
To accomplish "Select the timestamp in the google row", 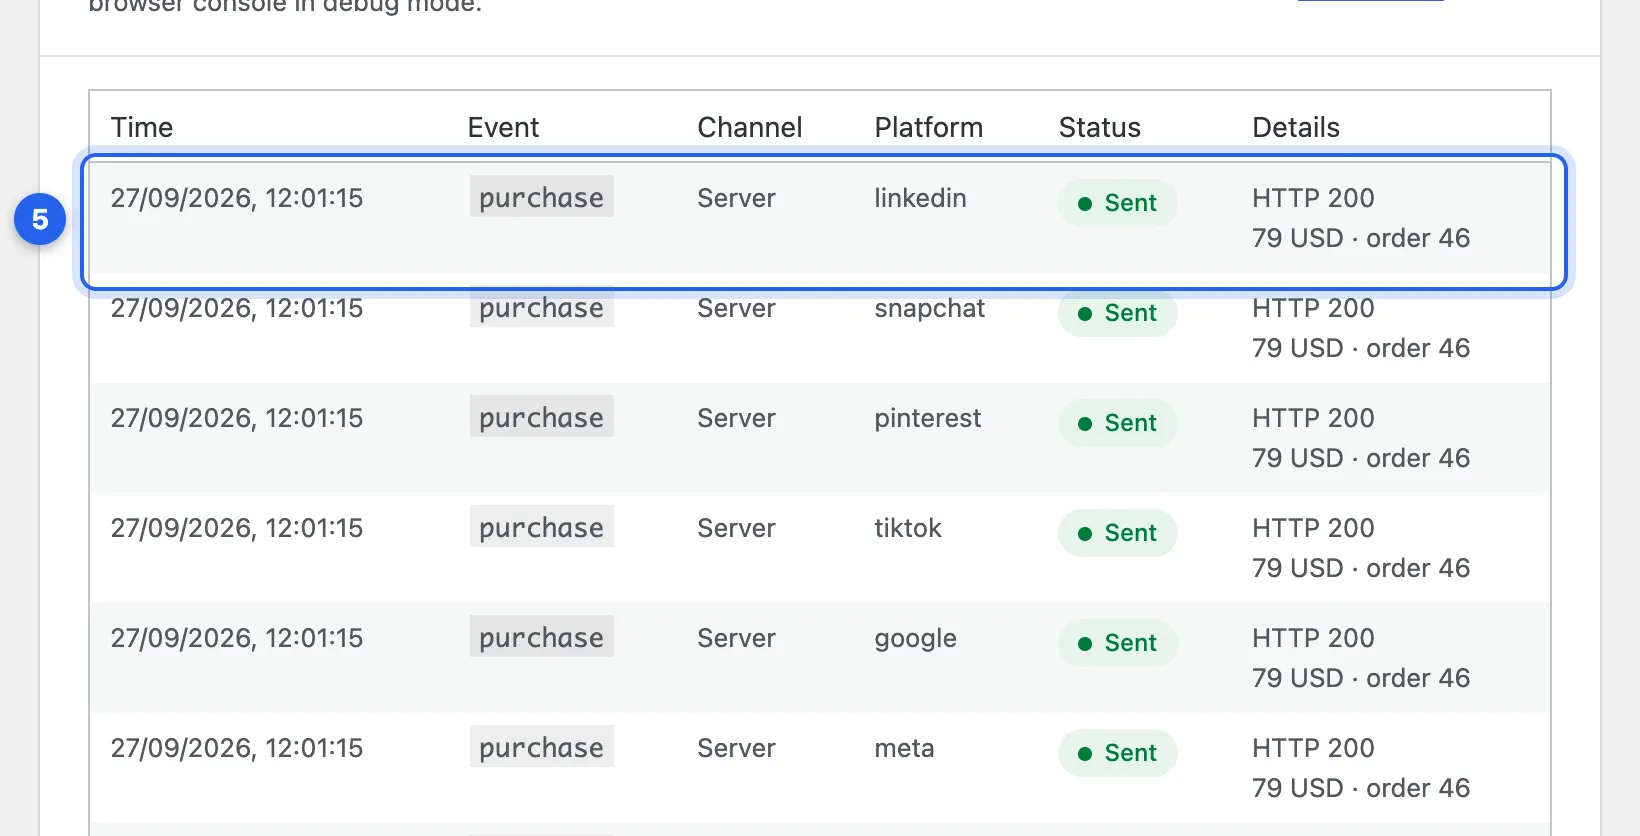I will [237, 638].
